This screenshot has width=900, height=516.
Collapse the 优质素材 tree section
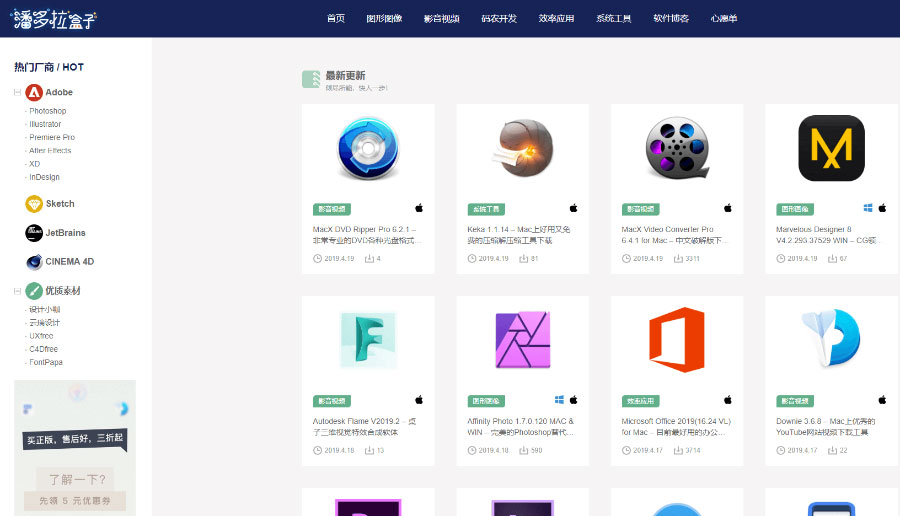17,291
